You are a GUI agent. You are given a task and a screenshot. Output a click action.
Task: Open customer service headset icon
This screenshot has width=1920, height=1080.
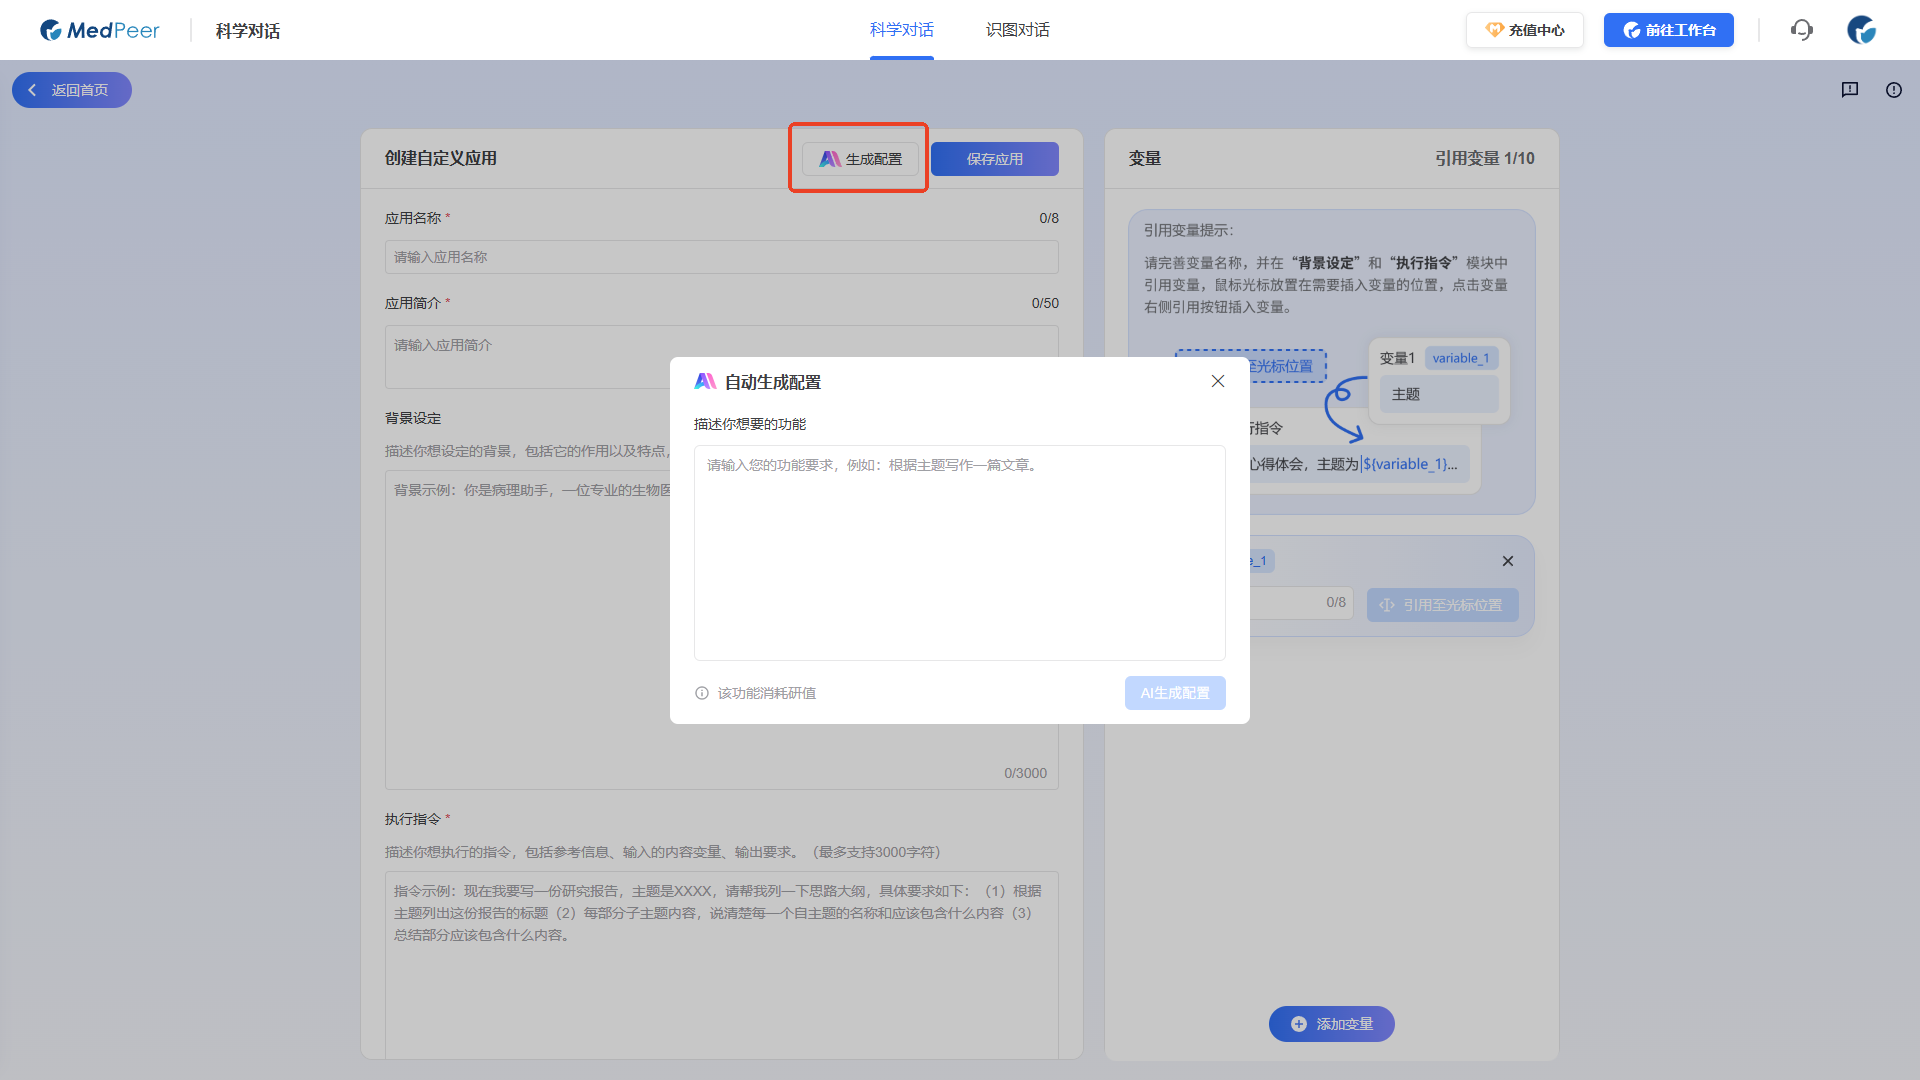click(1801, 30)
